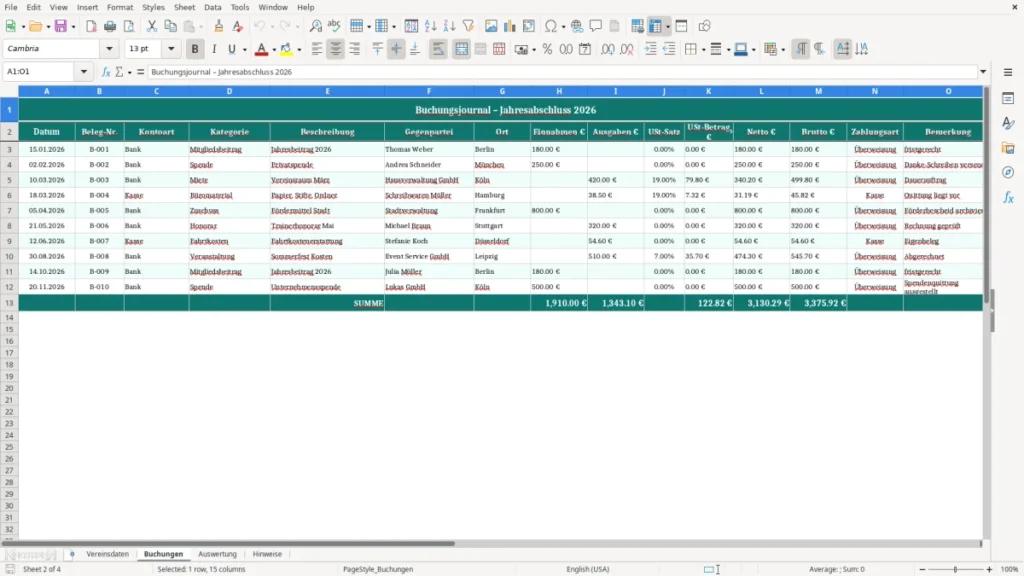This screenshot has height=576, width=1024.
Task: Open font name dropdown arrow
Action: point(109,49)
